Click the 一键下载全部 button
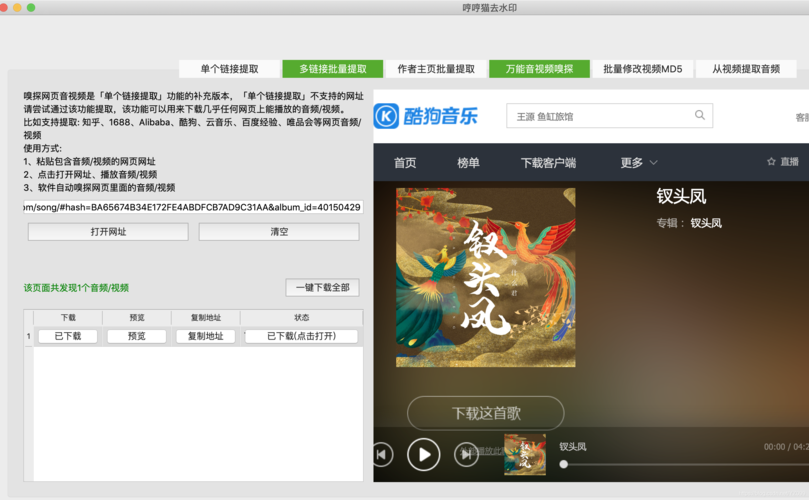 (322, 287)
